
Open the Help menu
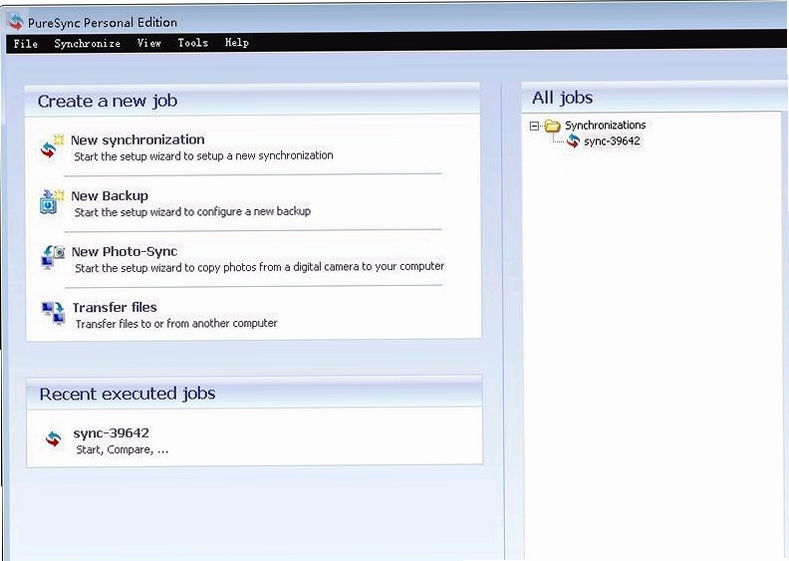tap(236, 43)
